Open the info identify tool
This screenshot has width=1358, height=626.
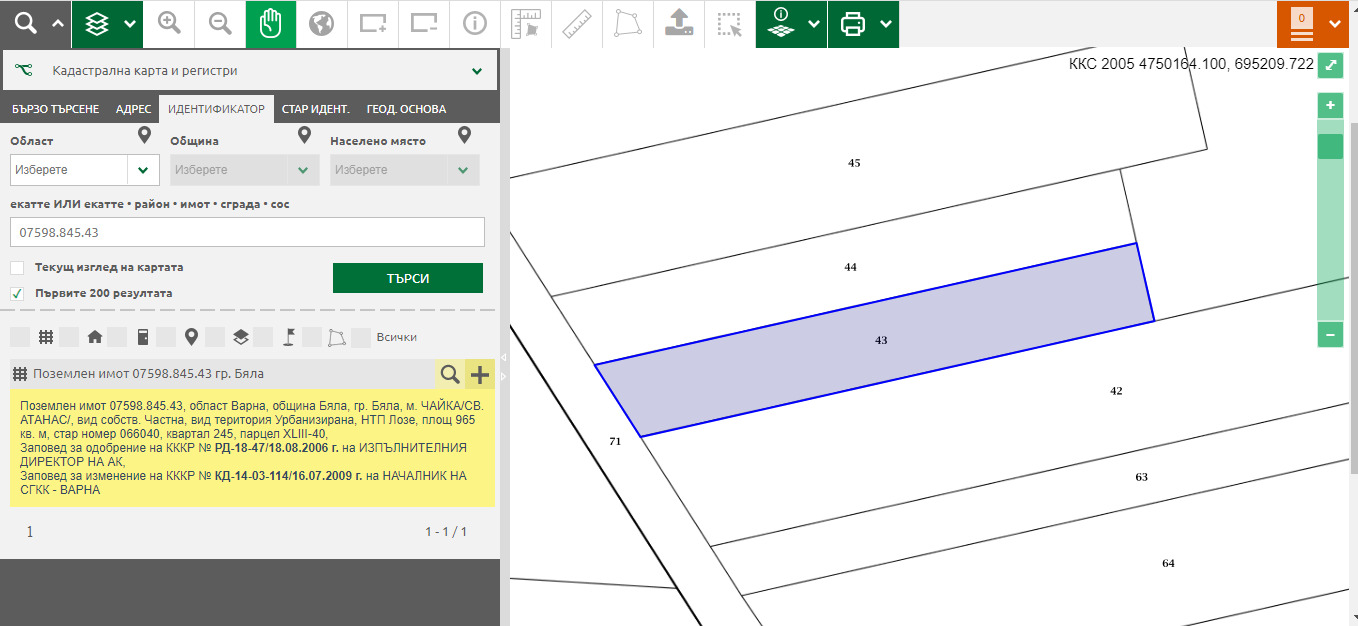click(x=475, y=24)
